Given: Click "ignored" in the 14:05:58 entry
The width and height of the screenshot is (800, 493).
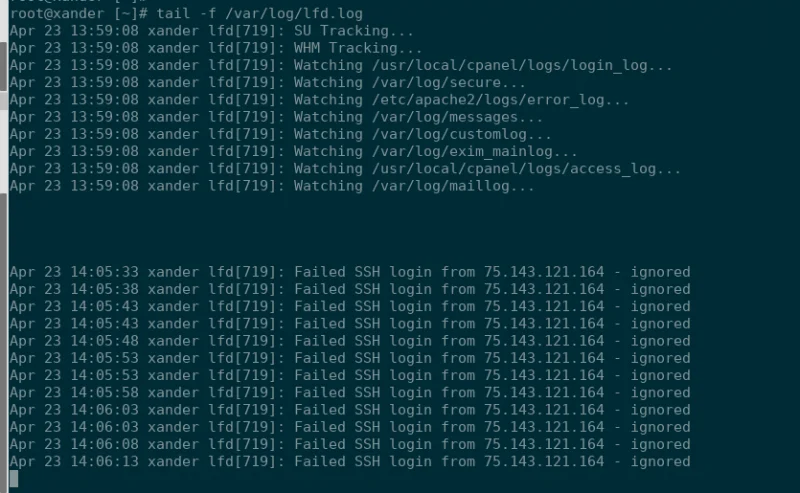Looking at the screenshot, I should 660,392.
